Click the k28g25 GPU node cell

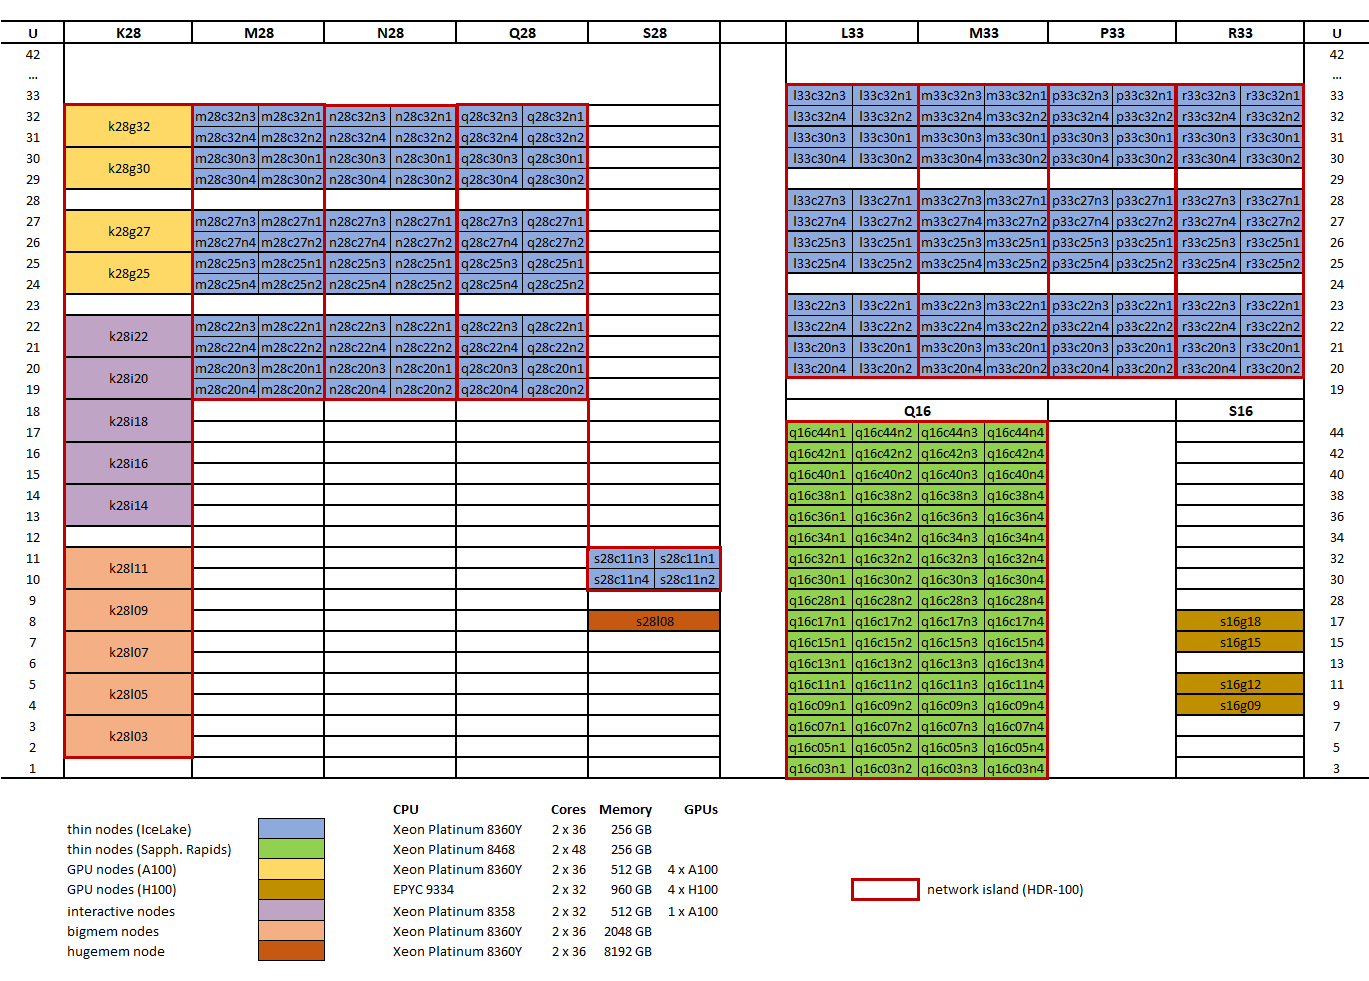[x=129, y=273]
